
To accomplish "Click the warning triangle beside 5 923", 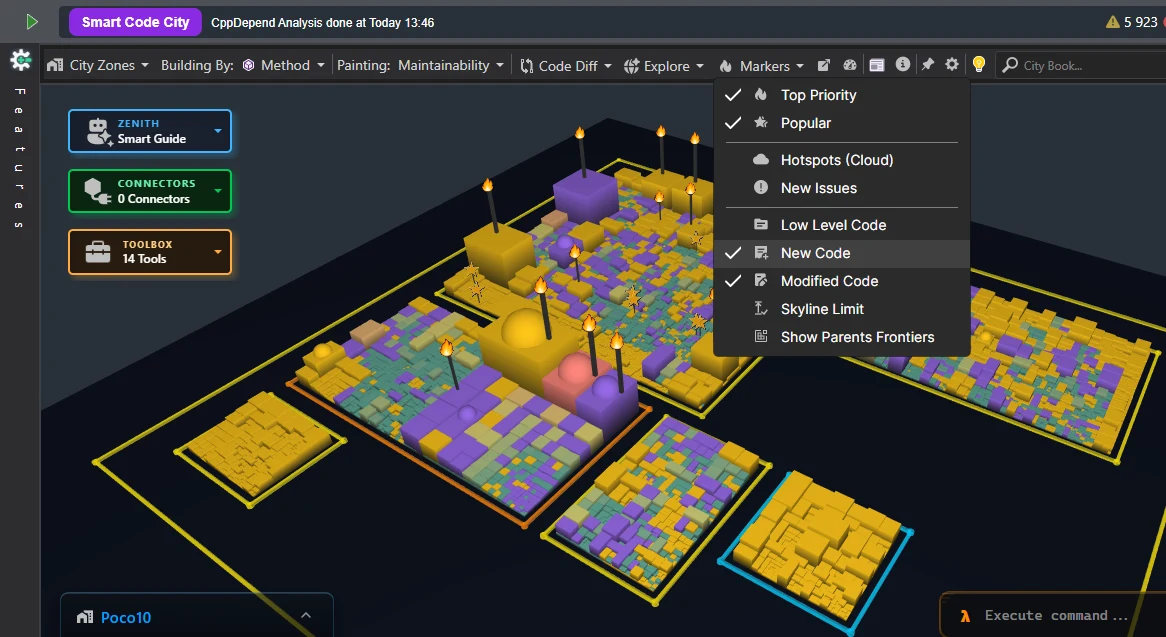I will pyautogui.click(x=1112, y=22).
